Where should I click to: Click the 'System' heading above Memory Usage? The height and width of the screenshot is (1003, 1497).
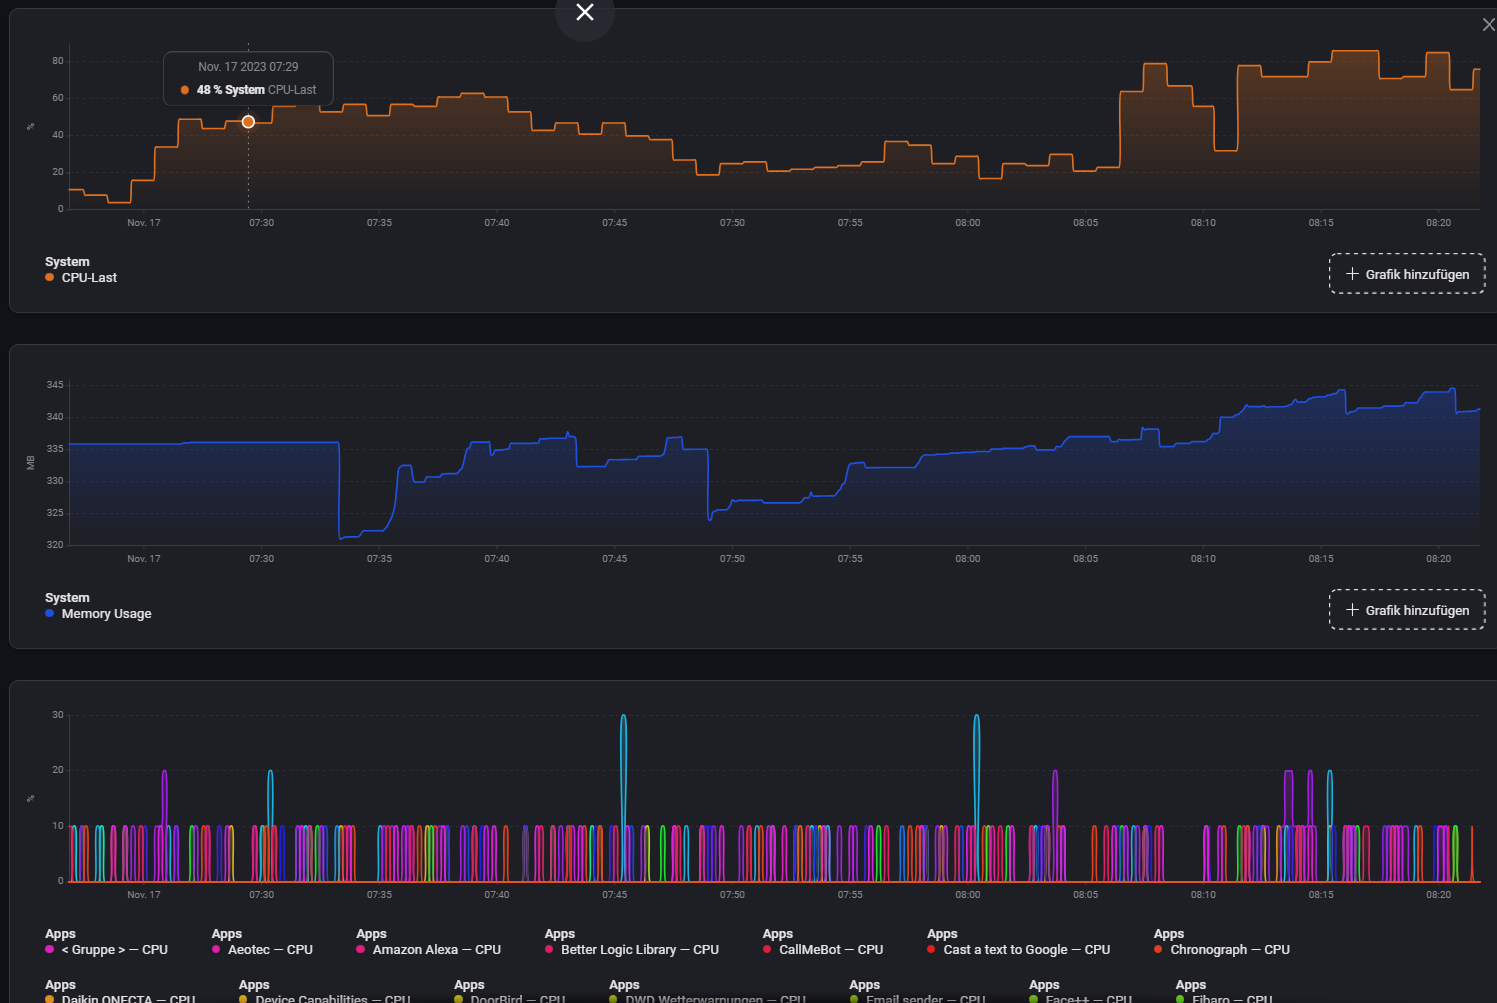click(x=67, y=598)
